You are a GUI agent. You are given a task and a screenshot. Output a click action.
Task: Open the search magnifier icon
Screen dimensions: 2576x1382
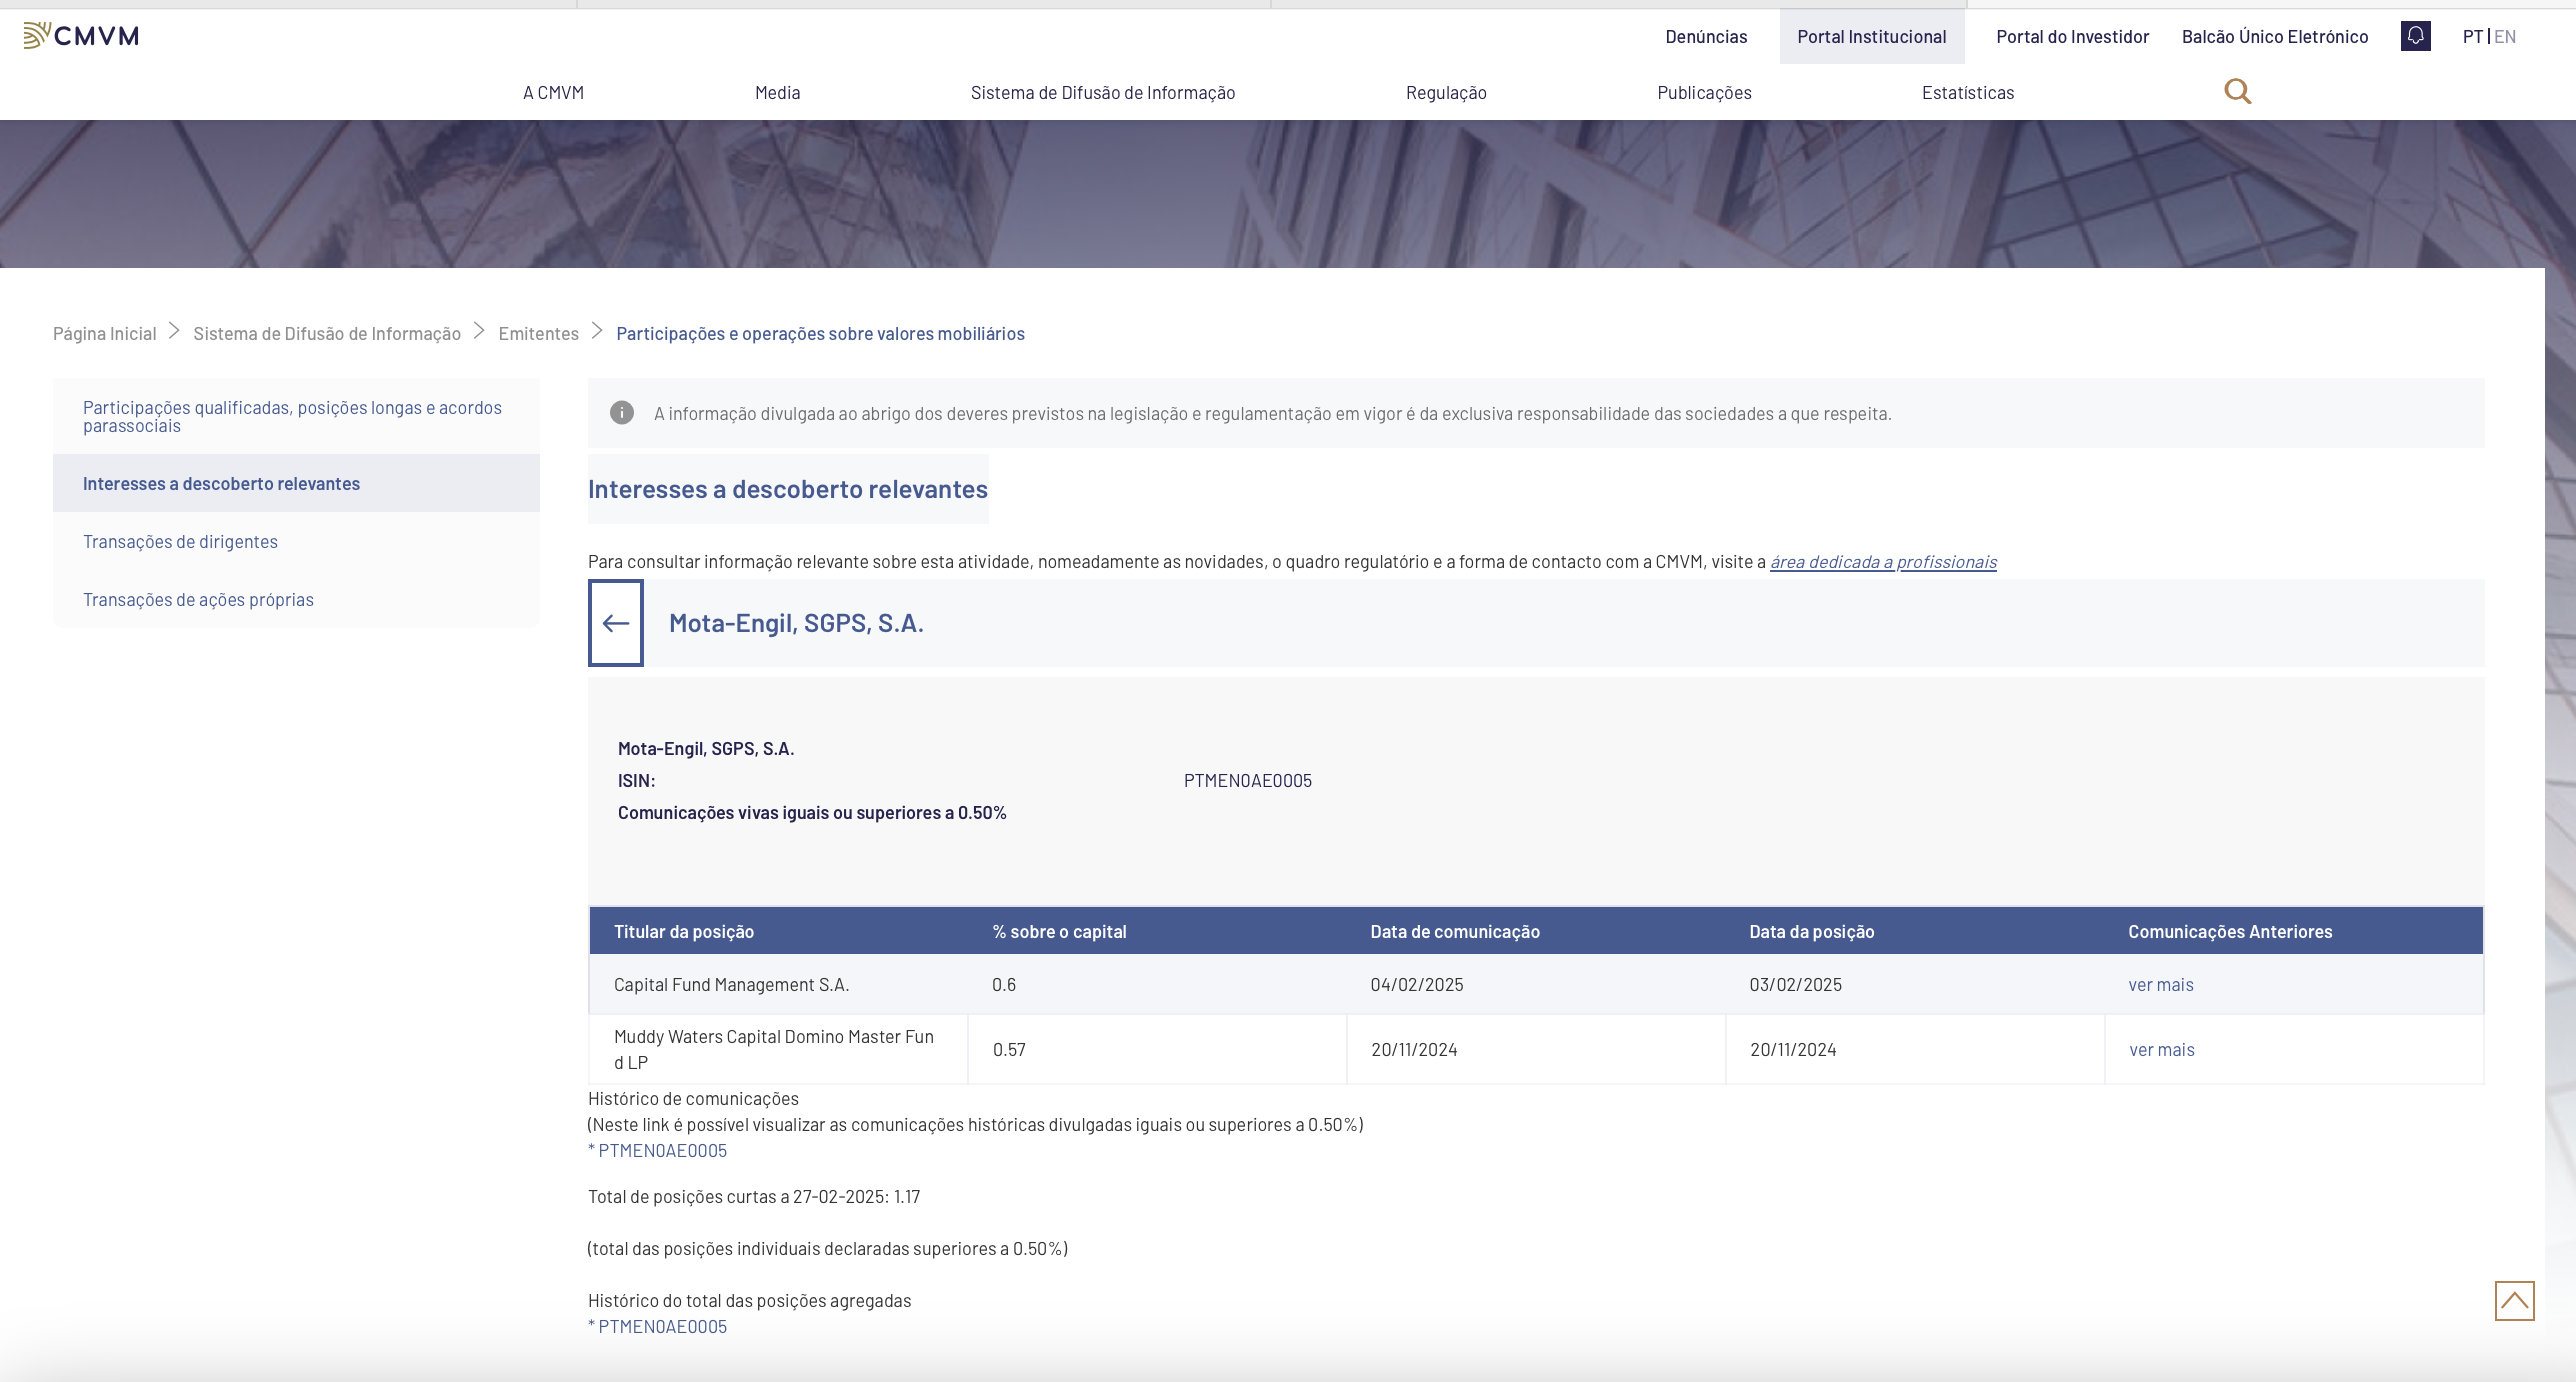[2237, 92]
